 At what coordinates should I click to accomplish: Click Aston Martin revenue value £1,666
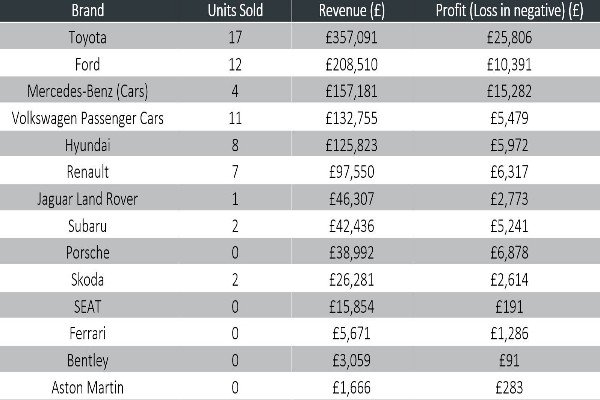[x=351, y=387]
